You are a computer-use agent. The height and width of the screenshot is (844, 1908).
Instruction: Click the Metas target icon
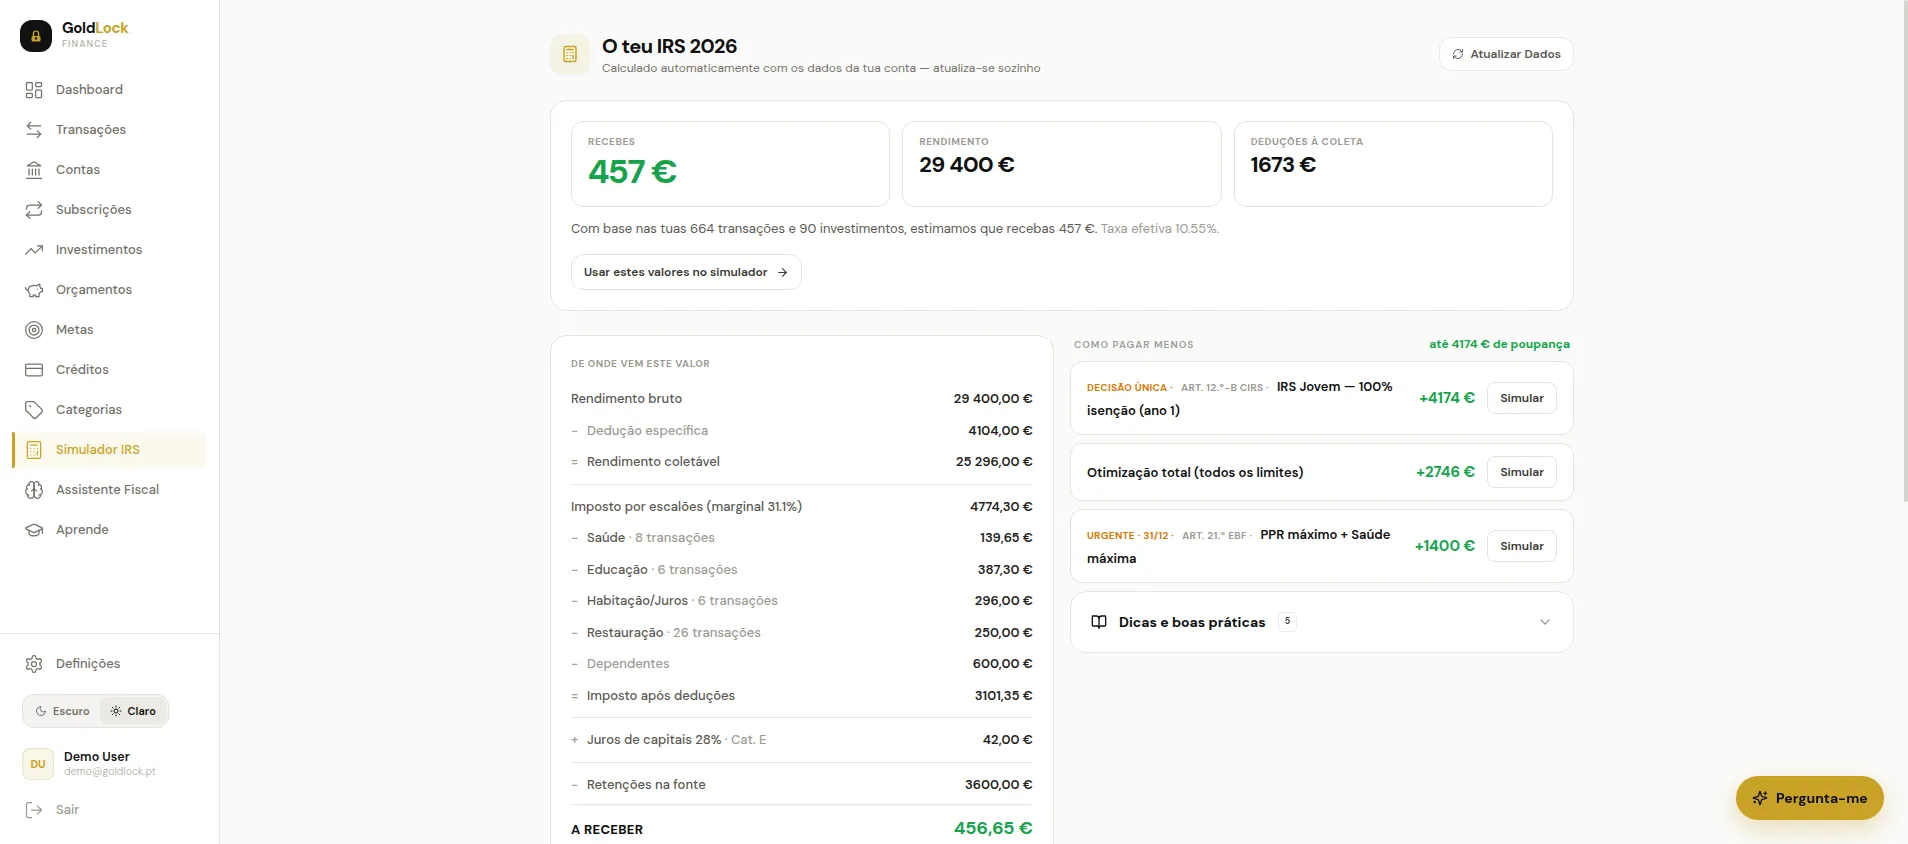(x=34, y=330)
